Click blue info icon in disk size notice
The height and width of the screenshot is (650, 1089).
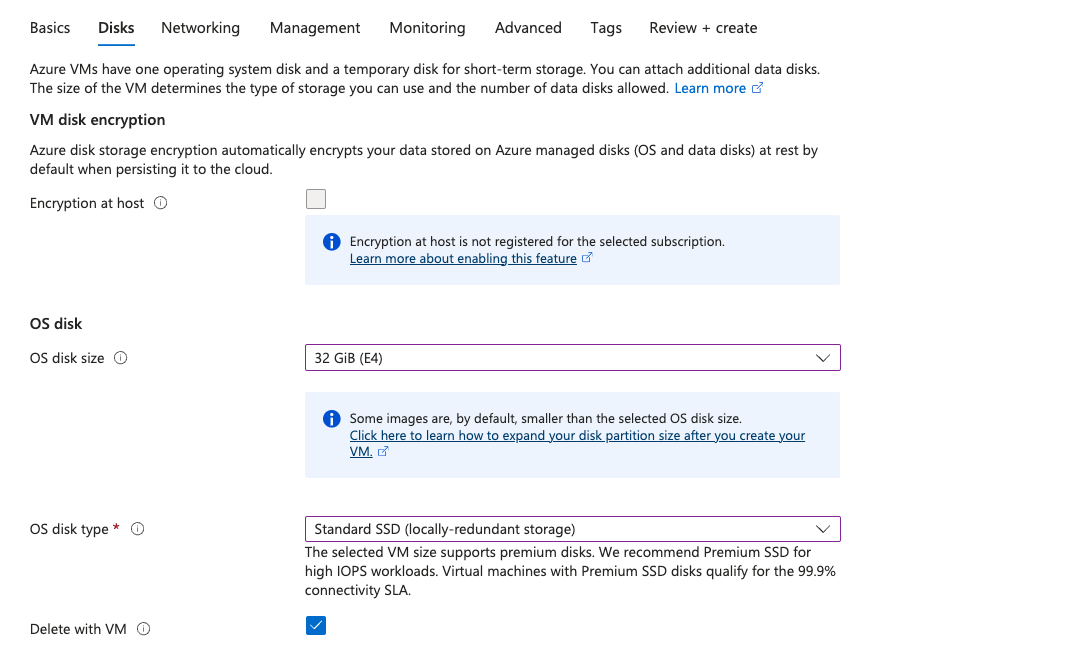(x=332, y=419)
